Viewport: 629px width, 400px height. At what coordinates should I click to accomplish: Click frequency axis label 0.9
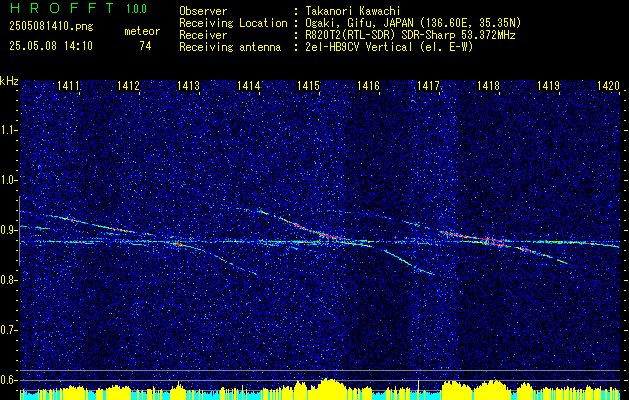[9, 230]
